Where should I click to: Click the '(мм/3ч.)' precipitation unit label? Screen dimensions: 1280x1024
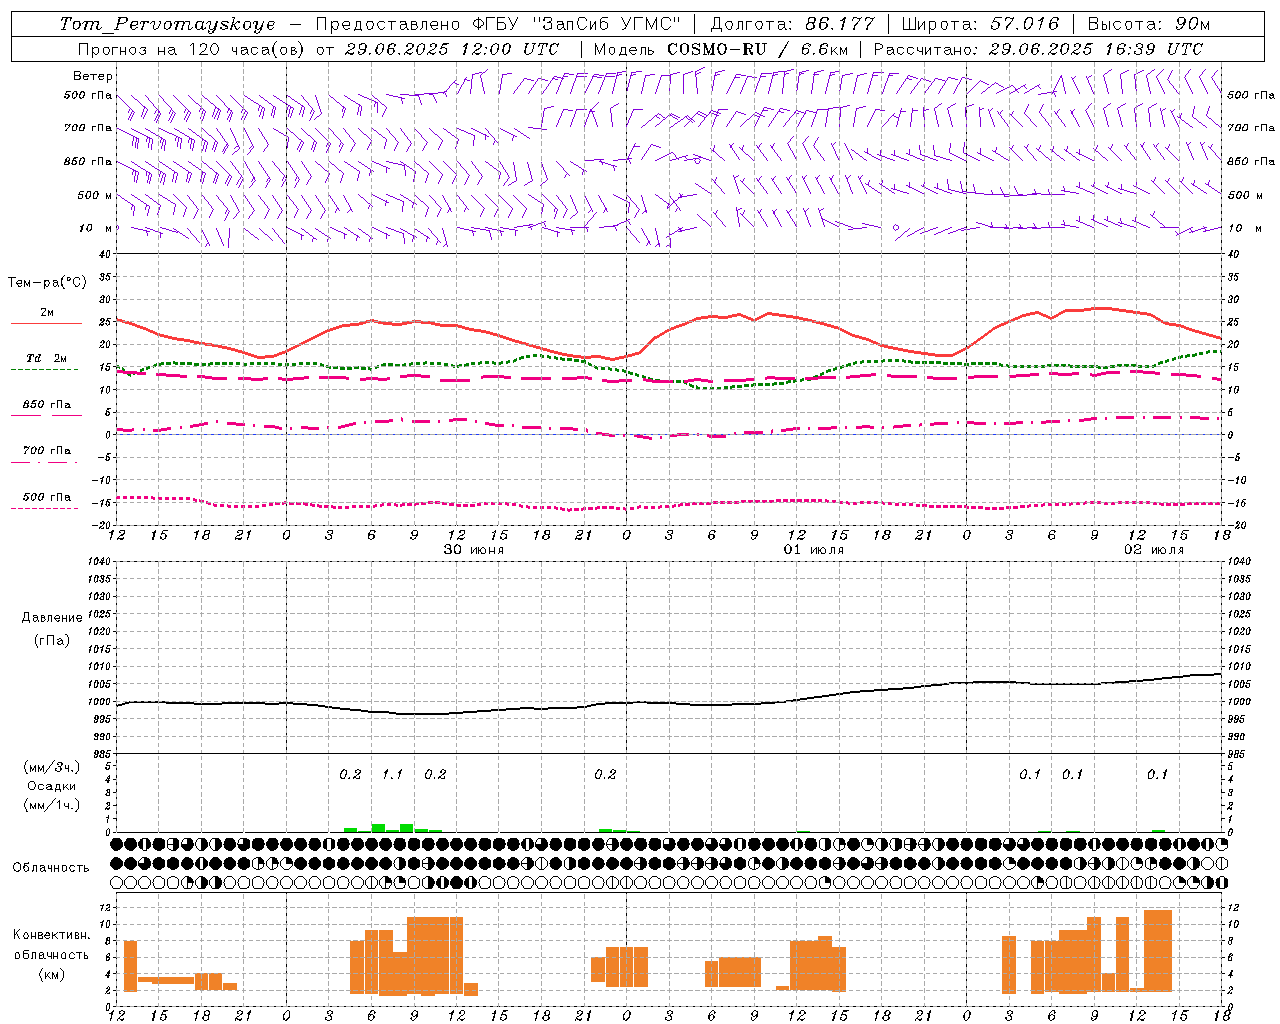point(51,767)
